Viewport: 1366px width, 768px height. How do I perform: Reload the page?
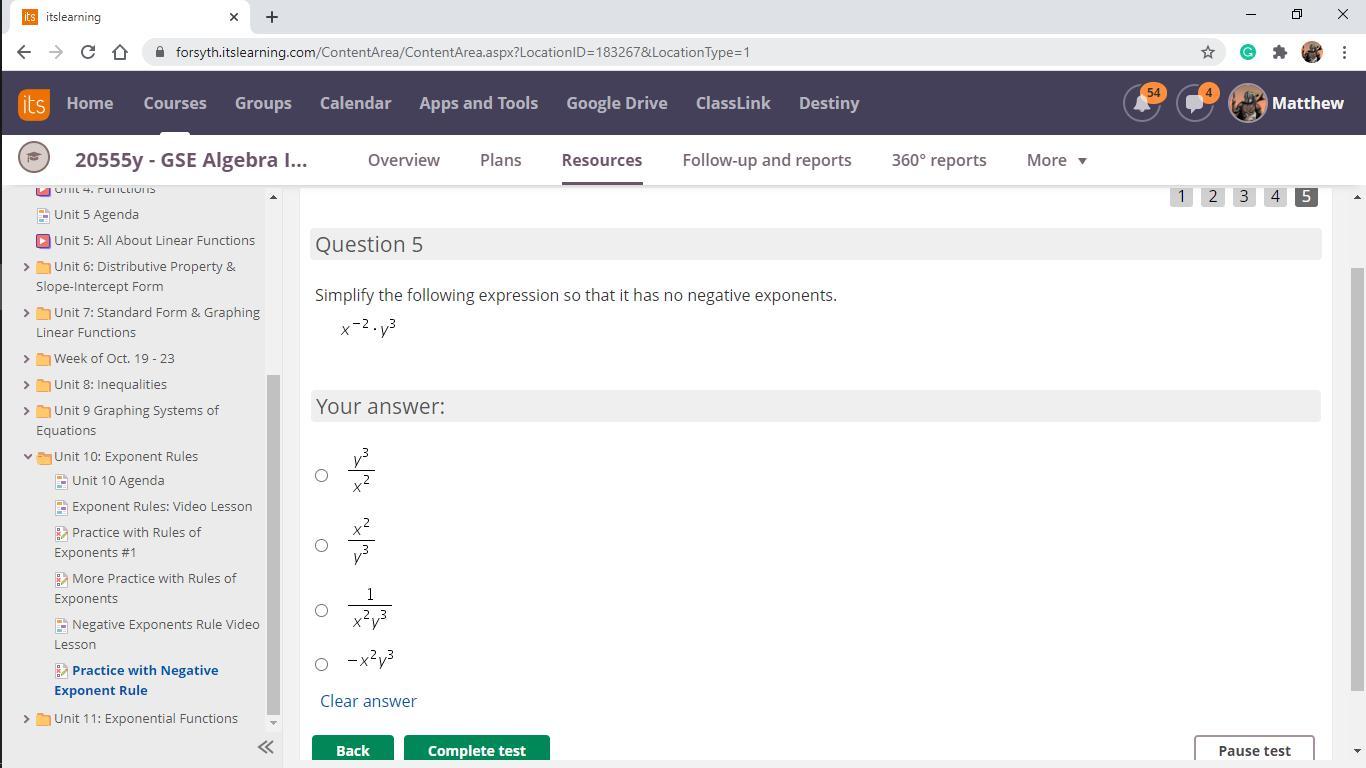[x=88, y=52]
